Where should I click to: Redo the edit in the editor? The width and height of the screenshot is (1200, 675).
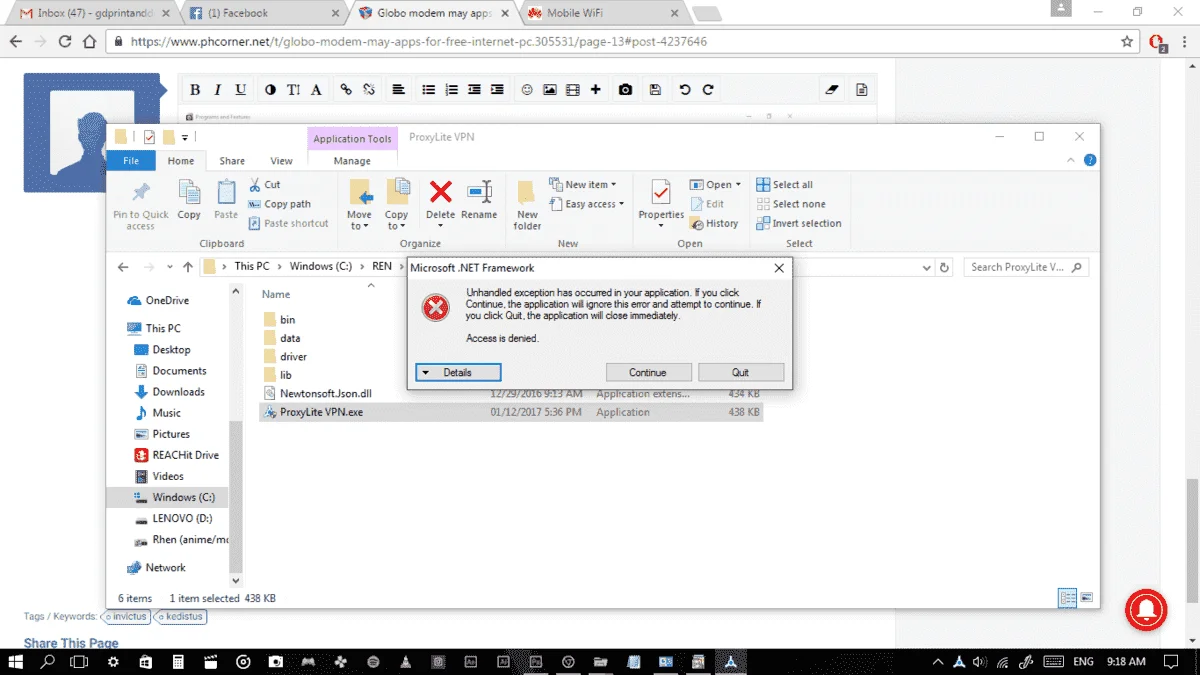(x=708, y=89)
